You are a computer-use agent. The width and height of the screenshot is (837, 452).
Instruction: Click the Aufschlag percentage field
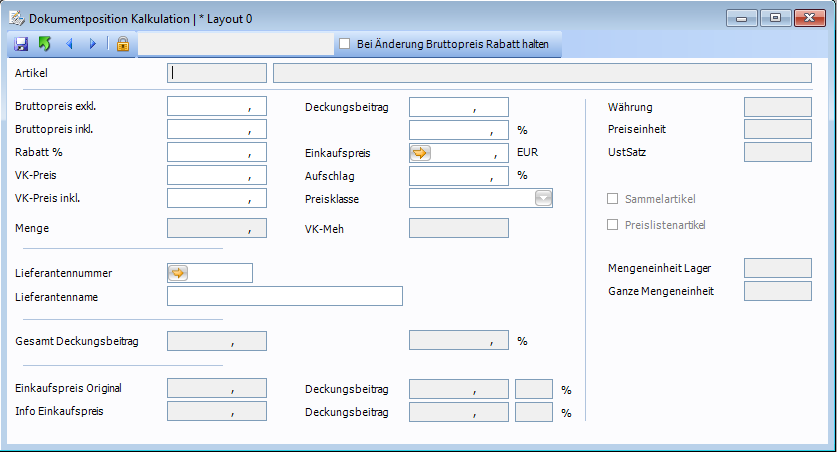[459, 176]
